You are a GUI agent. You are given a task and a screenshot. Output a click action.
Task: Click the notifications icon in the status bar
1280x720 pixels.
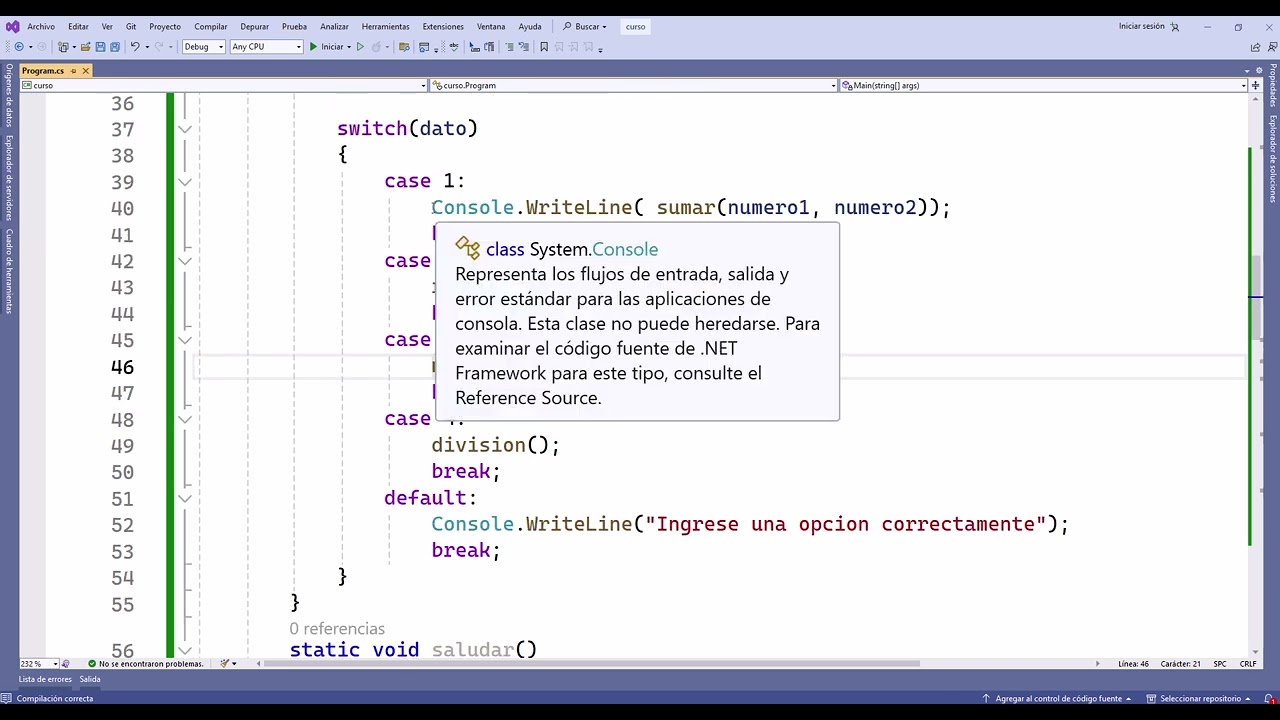pyautogui.click(x=1270, y=699)
